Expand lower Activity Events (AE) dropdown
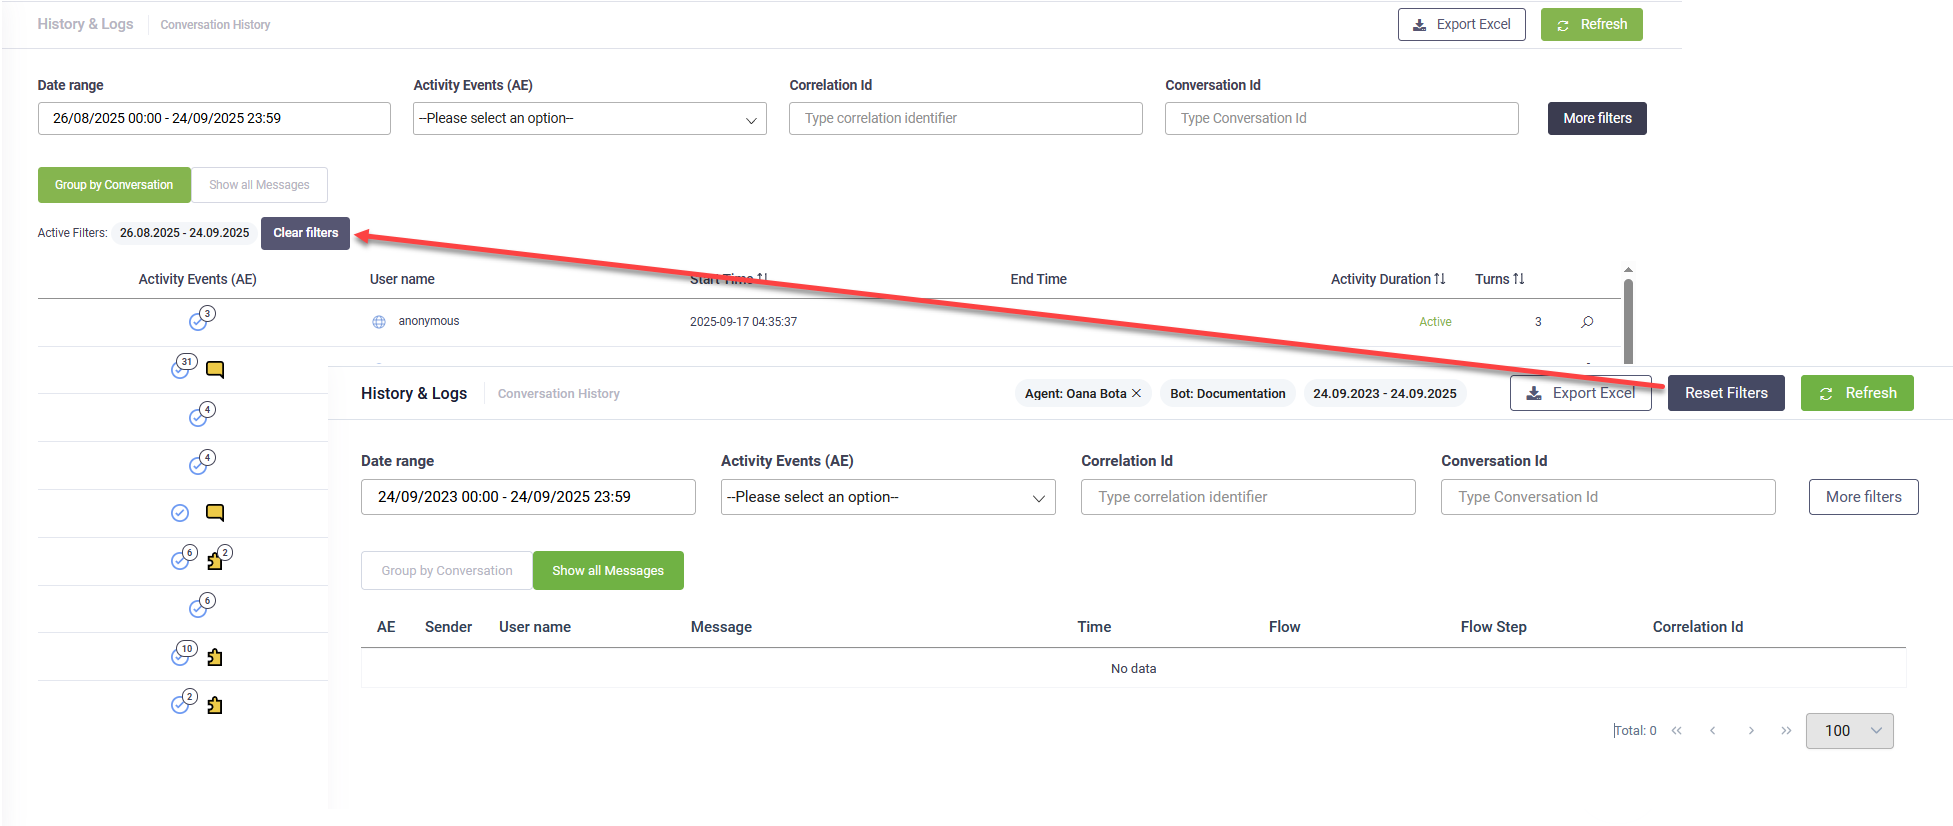This screenshot has height=826, width=1953. 887,497
